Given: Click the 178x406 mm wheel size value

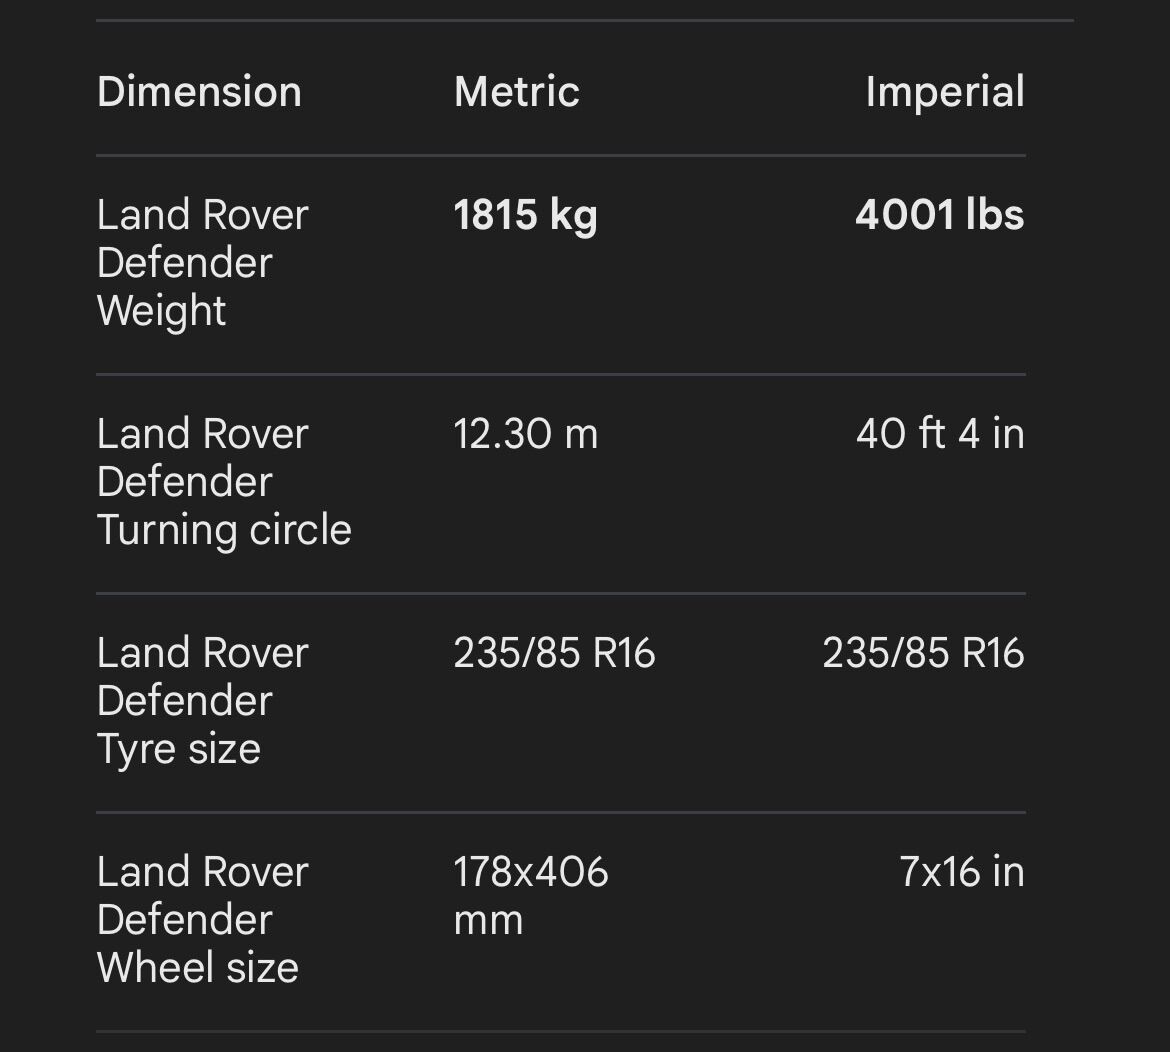Looking at the screenshot, I should 531,895.
